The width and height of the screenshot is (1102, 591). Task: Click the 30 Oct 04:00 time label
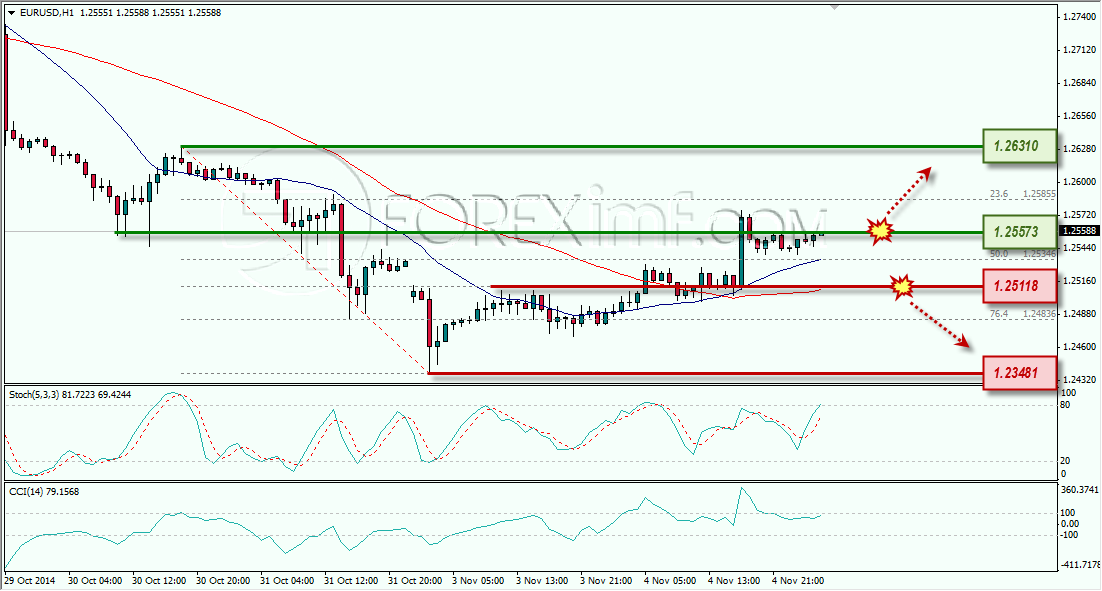point(95,580)
